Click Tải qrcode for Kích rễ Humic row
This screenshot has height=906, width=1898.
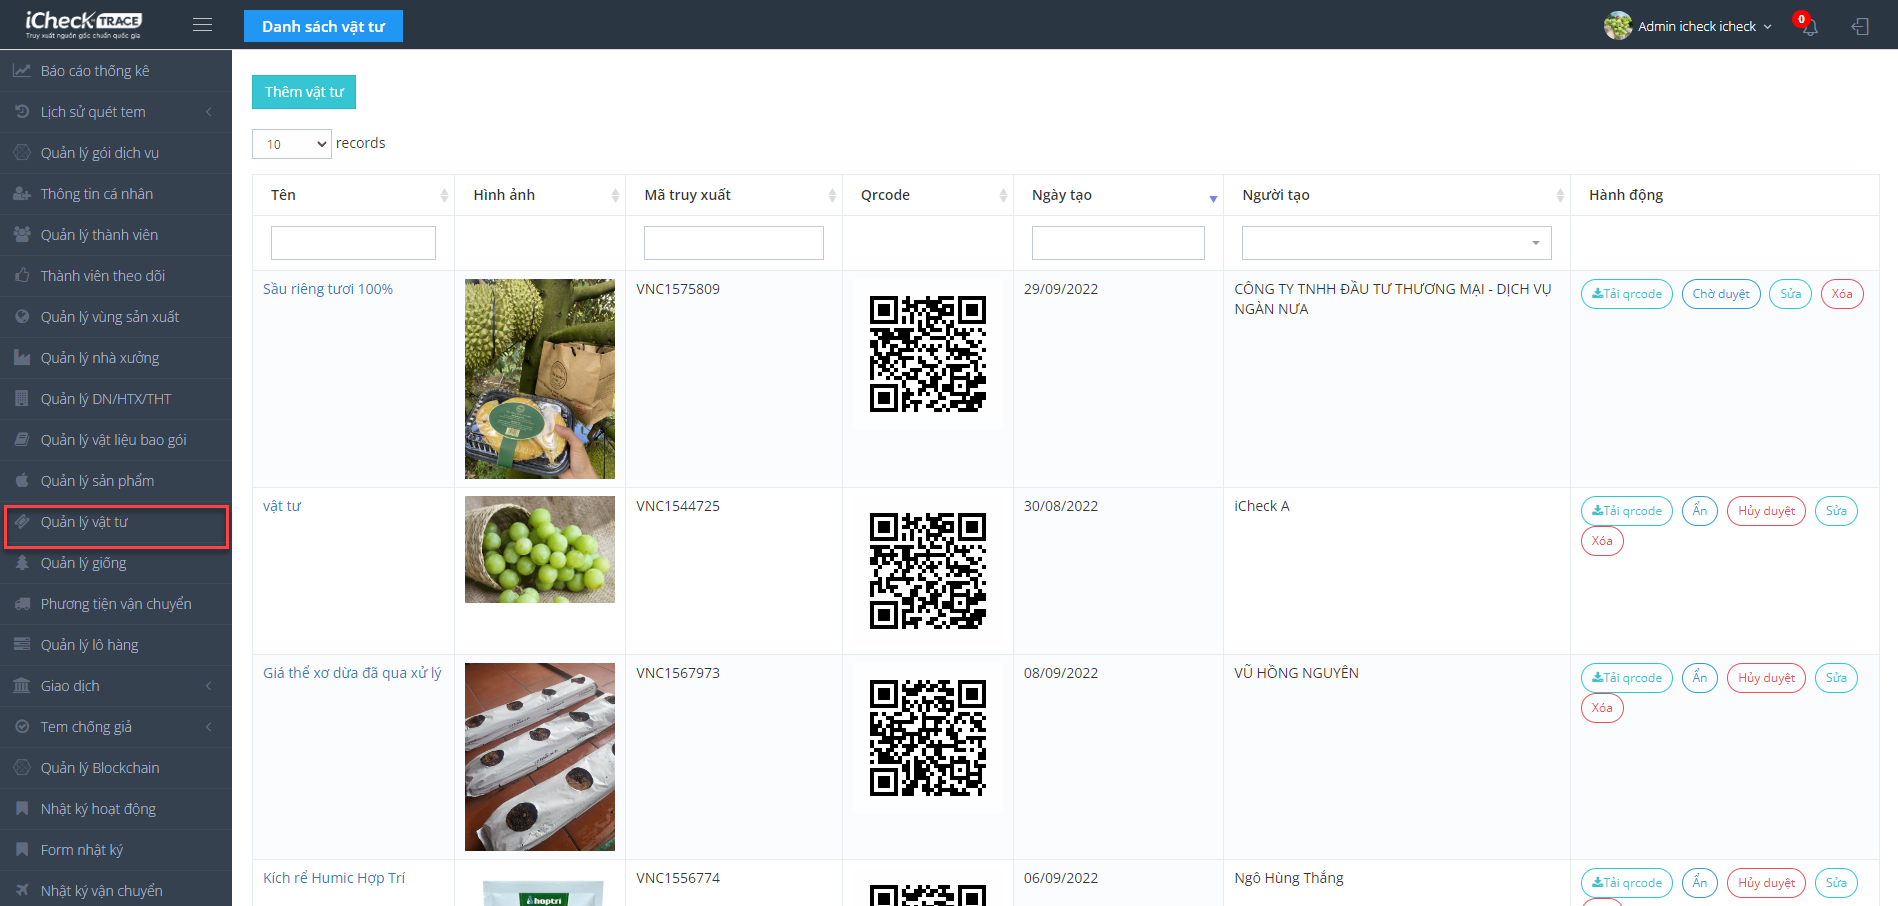[1626, 883]
